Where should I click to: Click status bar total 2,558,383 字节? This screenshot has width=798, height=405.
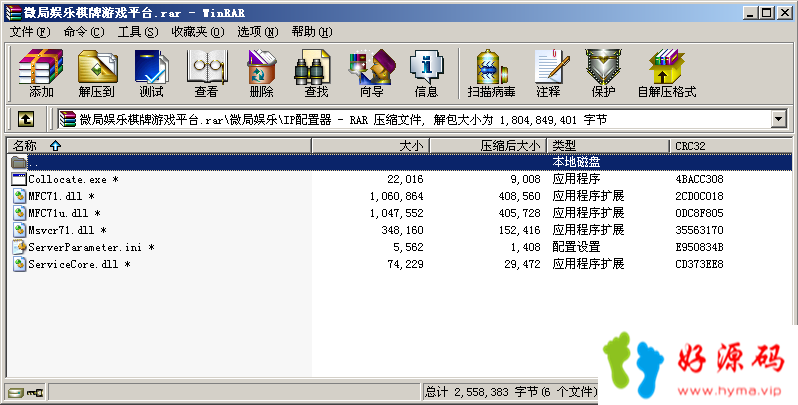pos(481,392)
